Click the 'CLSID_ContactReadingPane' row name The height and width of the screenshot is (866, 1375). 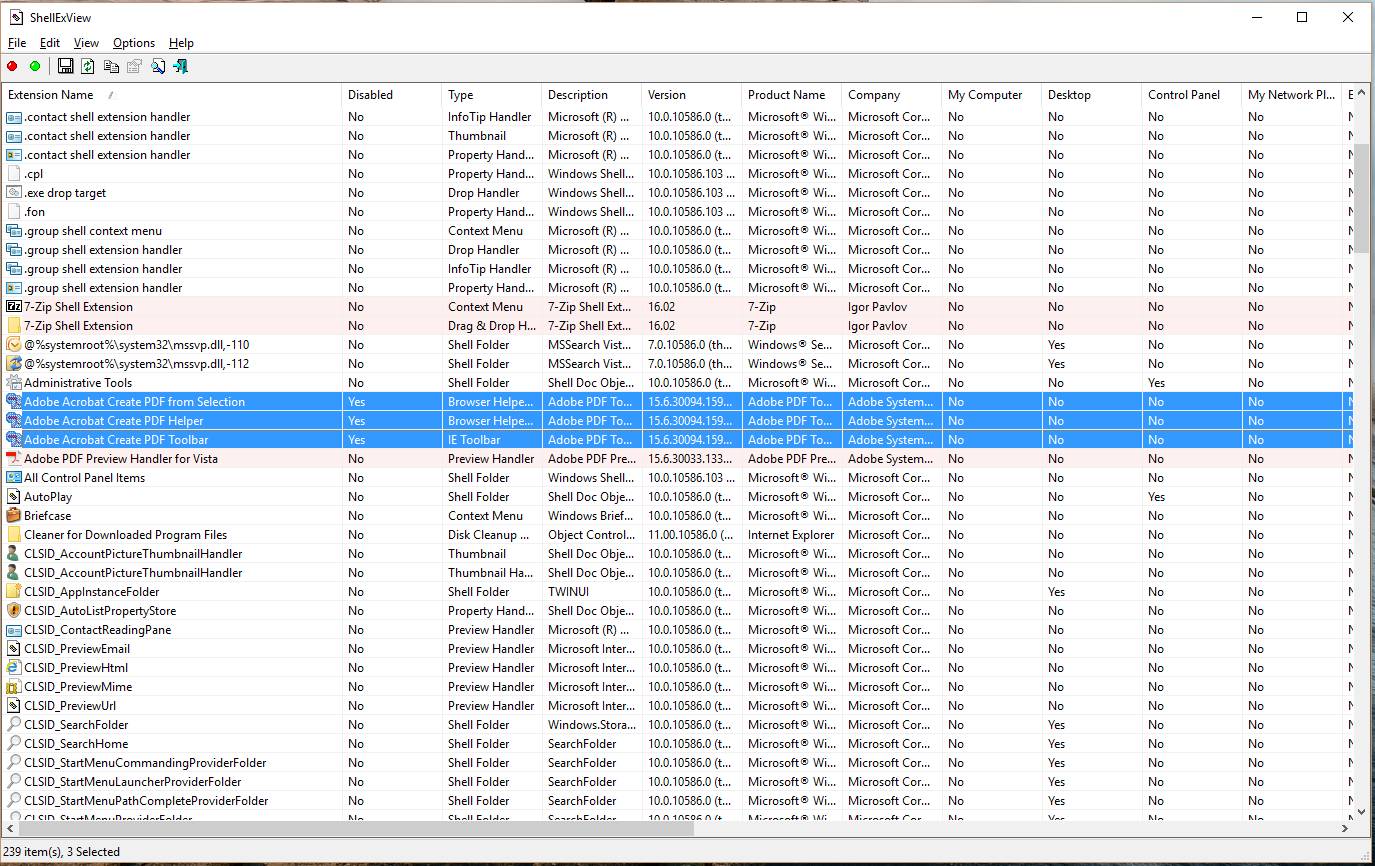coord(98,630)
